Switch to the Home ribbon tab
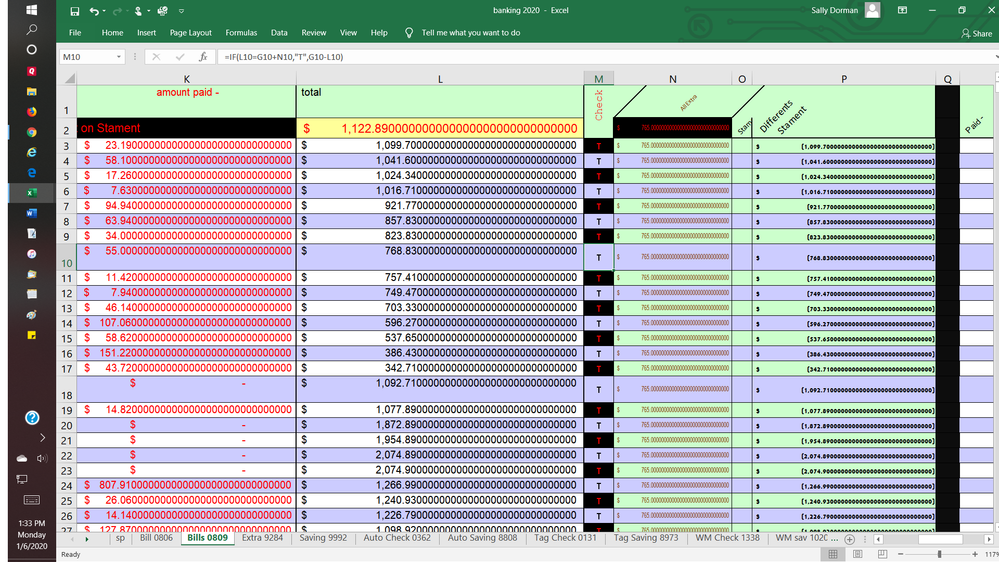This screenshot has width=999, height=562. click(x=112, y=32)
